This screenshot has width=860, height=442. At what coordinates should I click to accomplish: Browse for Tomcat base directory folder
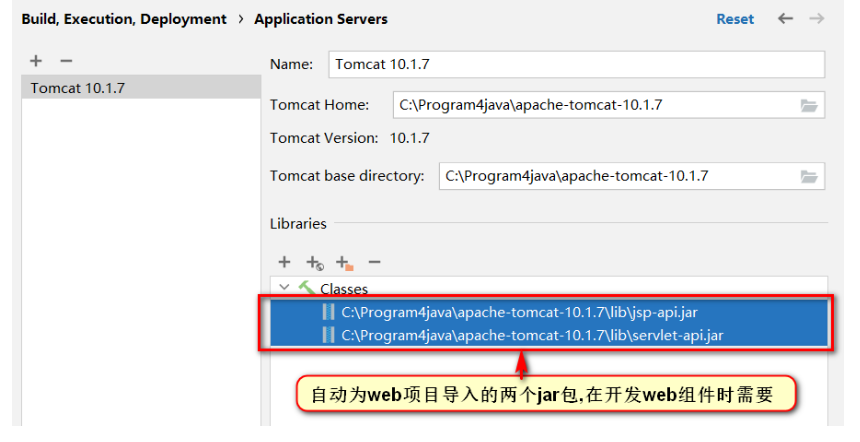click(809, 177)
